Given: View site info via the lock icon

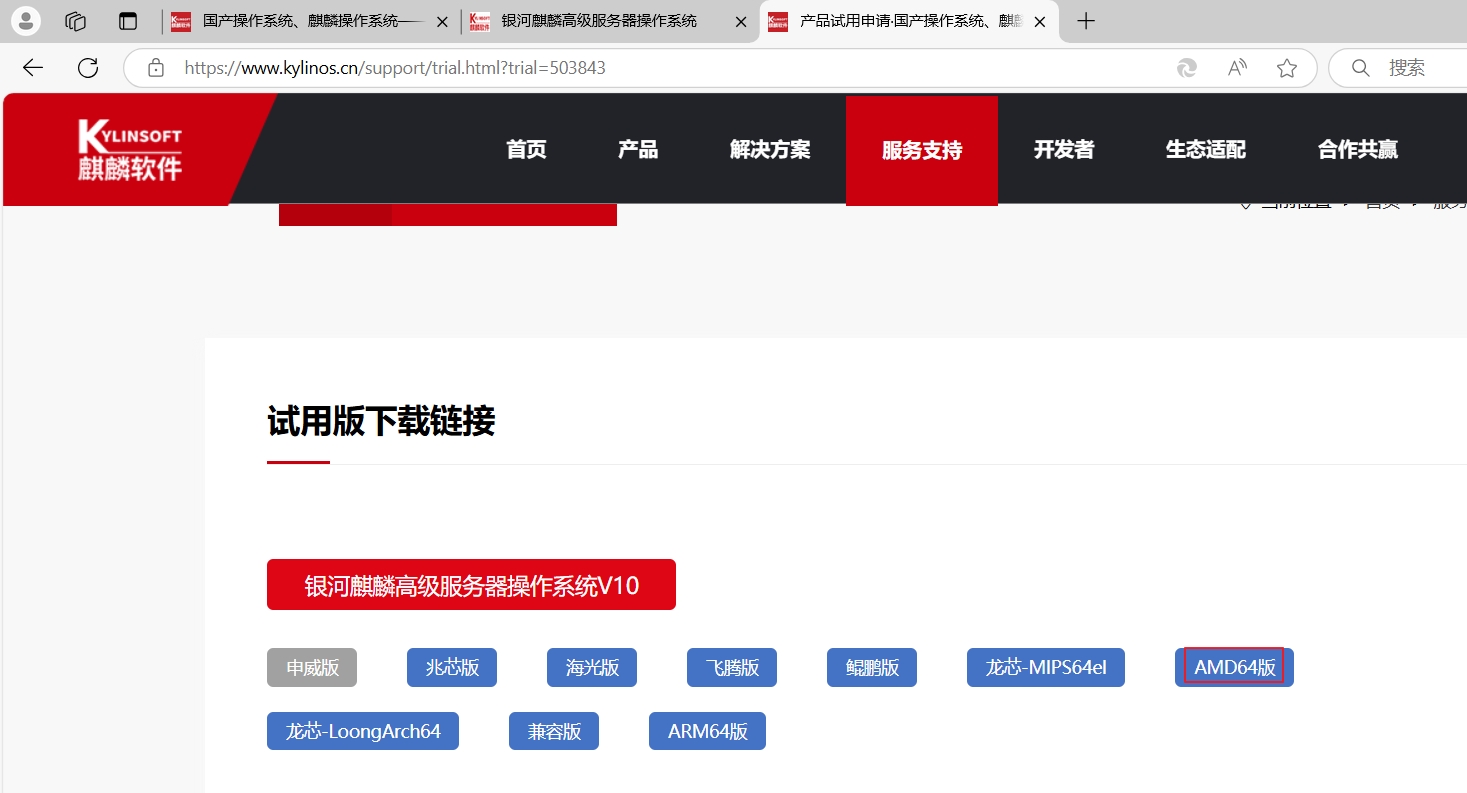Looking at the screenshot, I should (155, 68).
